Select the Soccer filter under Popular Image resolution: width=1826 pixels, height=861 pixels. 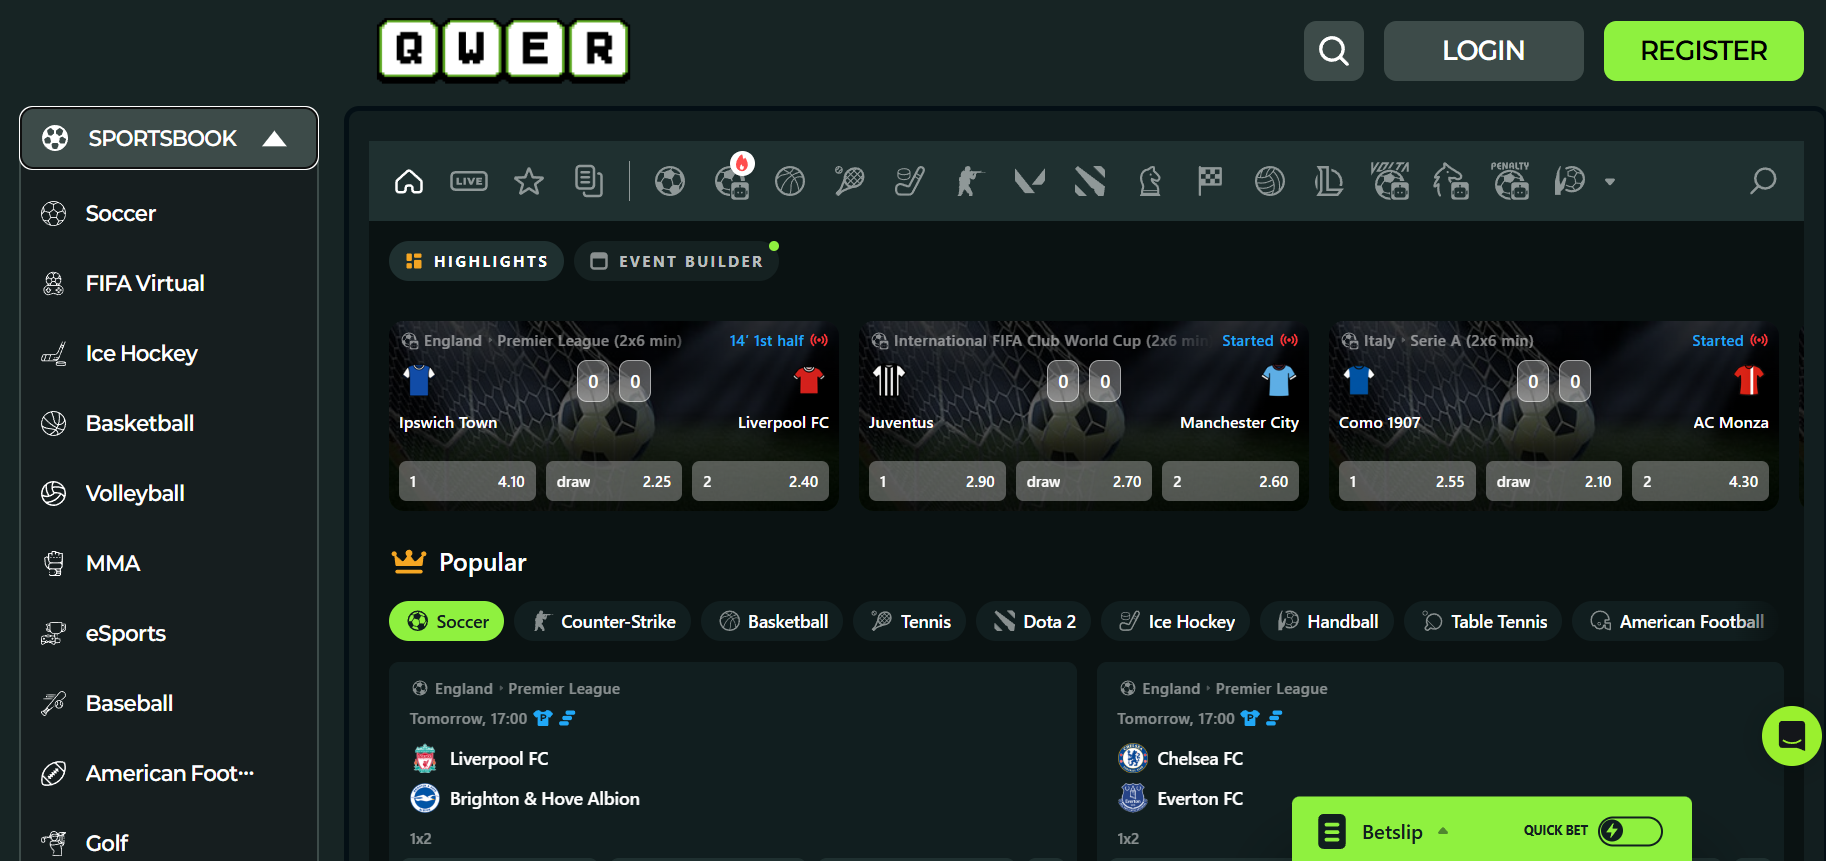[446, 621]
